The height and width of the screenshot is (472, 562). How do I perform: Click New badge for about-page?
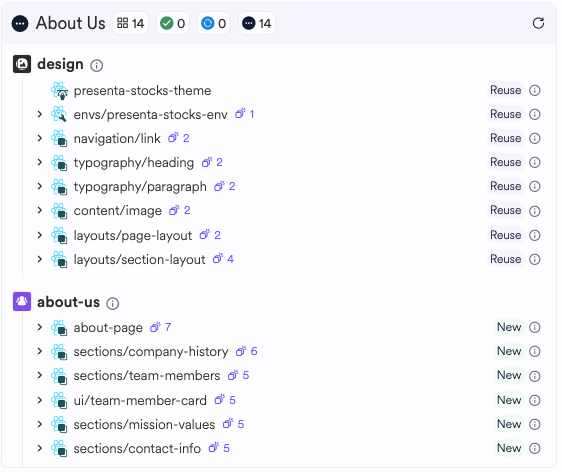coord(509,327)
